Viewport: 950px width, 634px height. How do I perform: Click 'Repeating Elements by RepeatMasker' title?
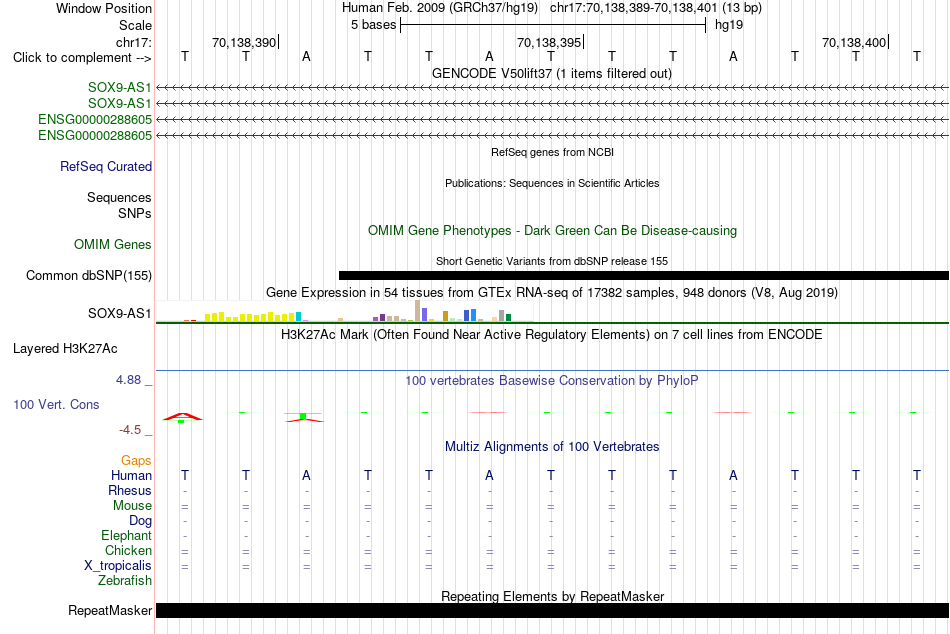click(x=553, y=596)
